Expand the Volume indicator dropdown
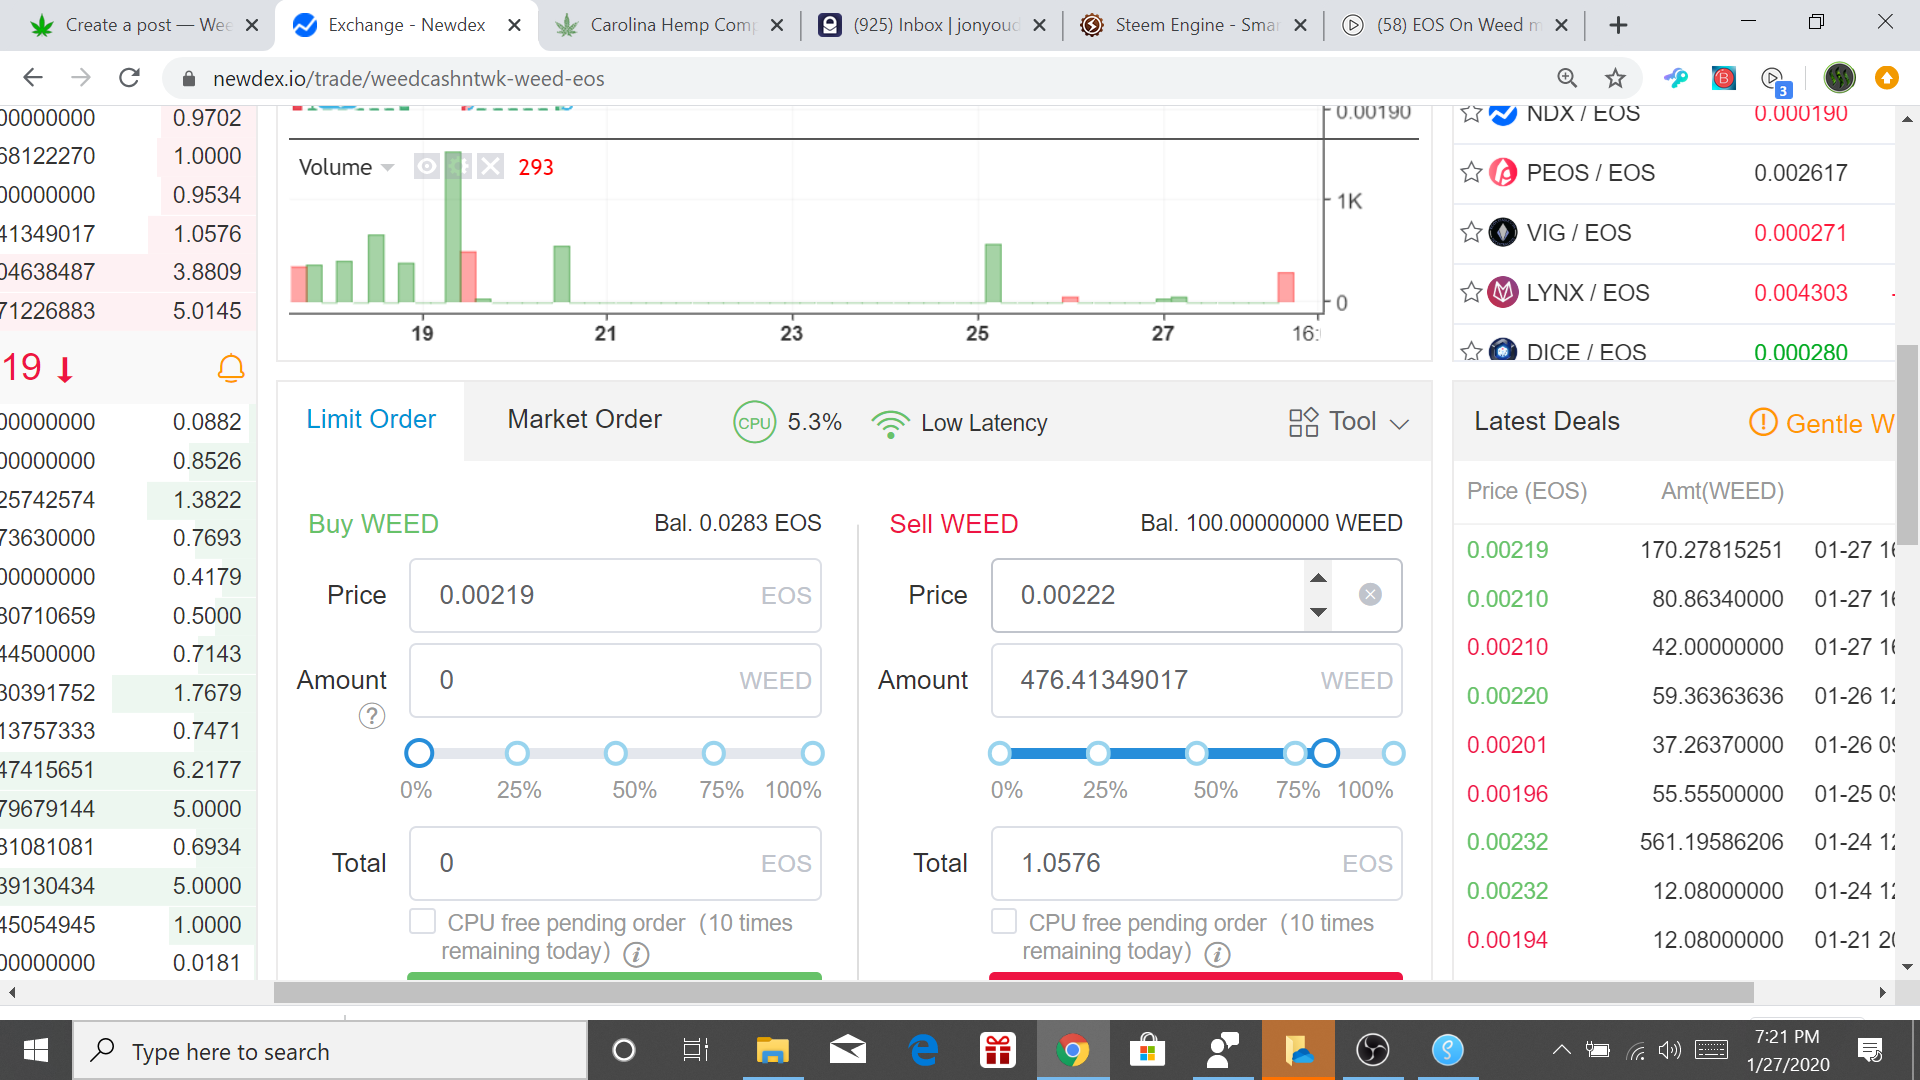The width and height of the screenshot is (1920, 1080). point(388,167)
